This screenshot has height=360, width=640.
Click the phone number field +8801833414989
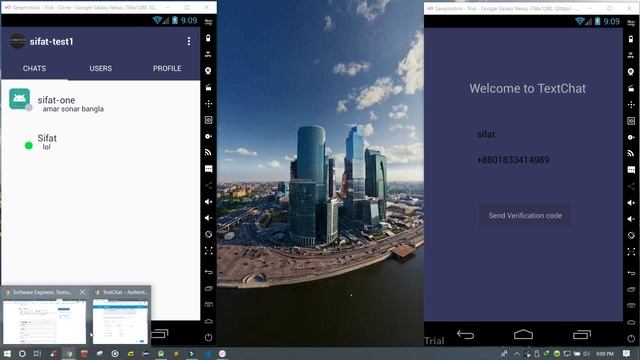pos(524,160)
